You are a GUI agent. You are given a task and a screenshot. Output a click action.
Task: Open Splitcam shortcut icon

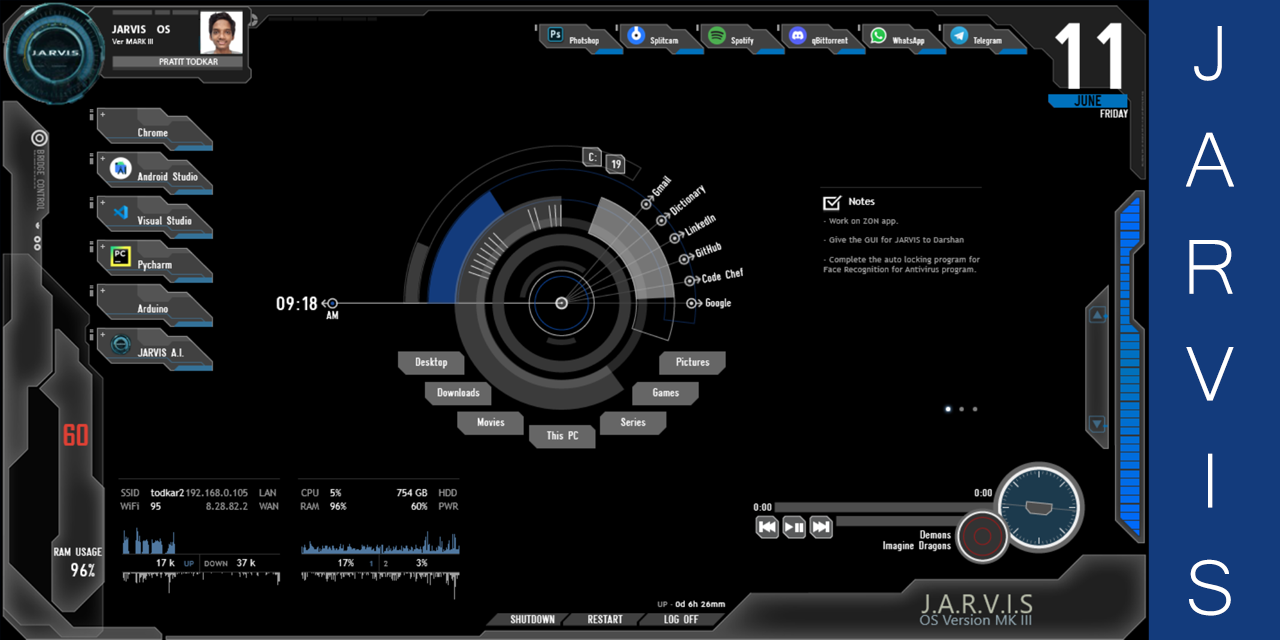pyautogui.click(x=636, y=35)
